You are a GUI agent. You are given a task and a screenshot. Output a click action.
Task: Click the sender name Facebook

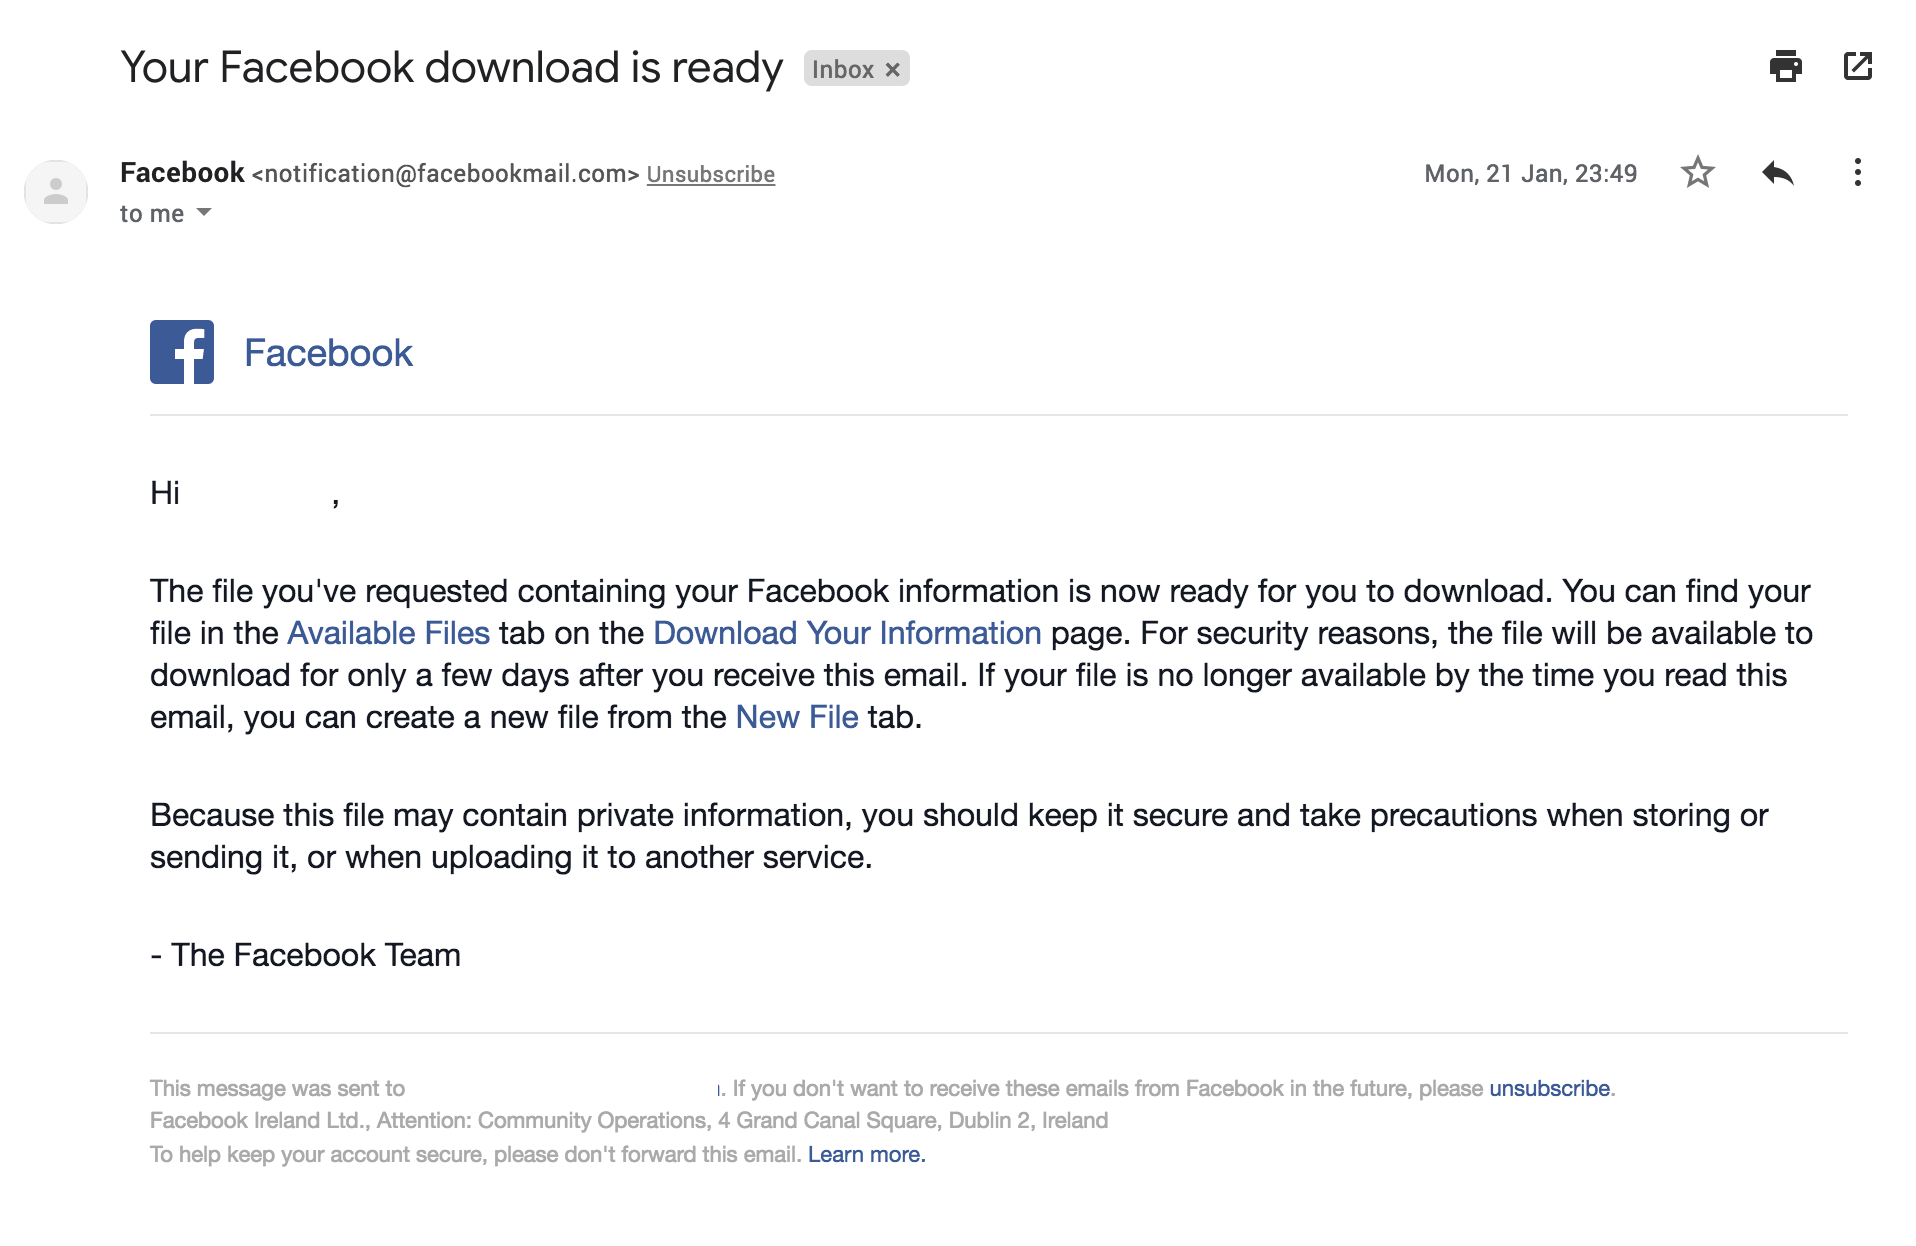point(182,173)
